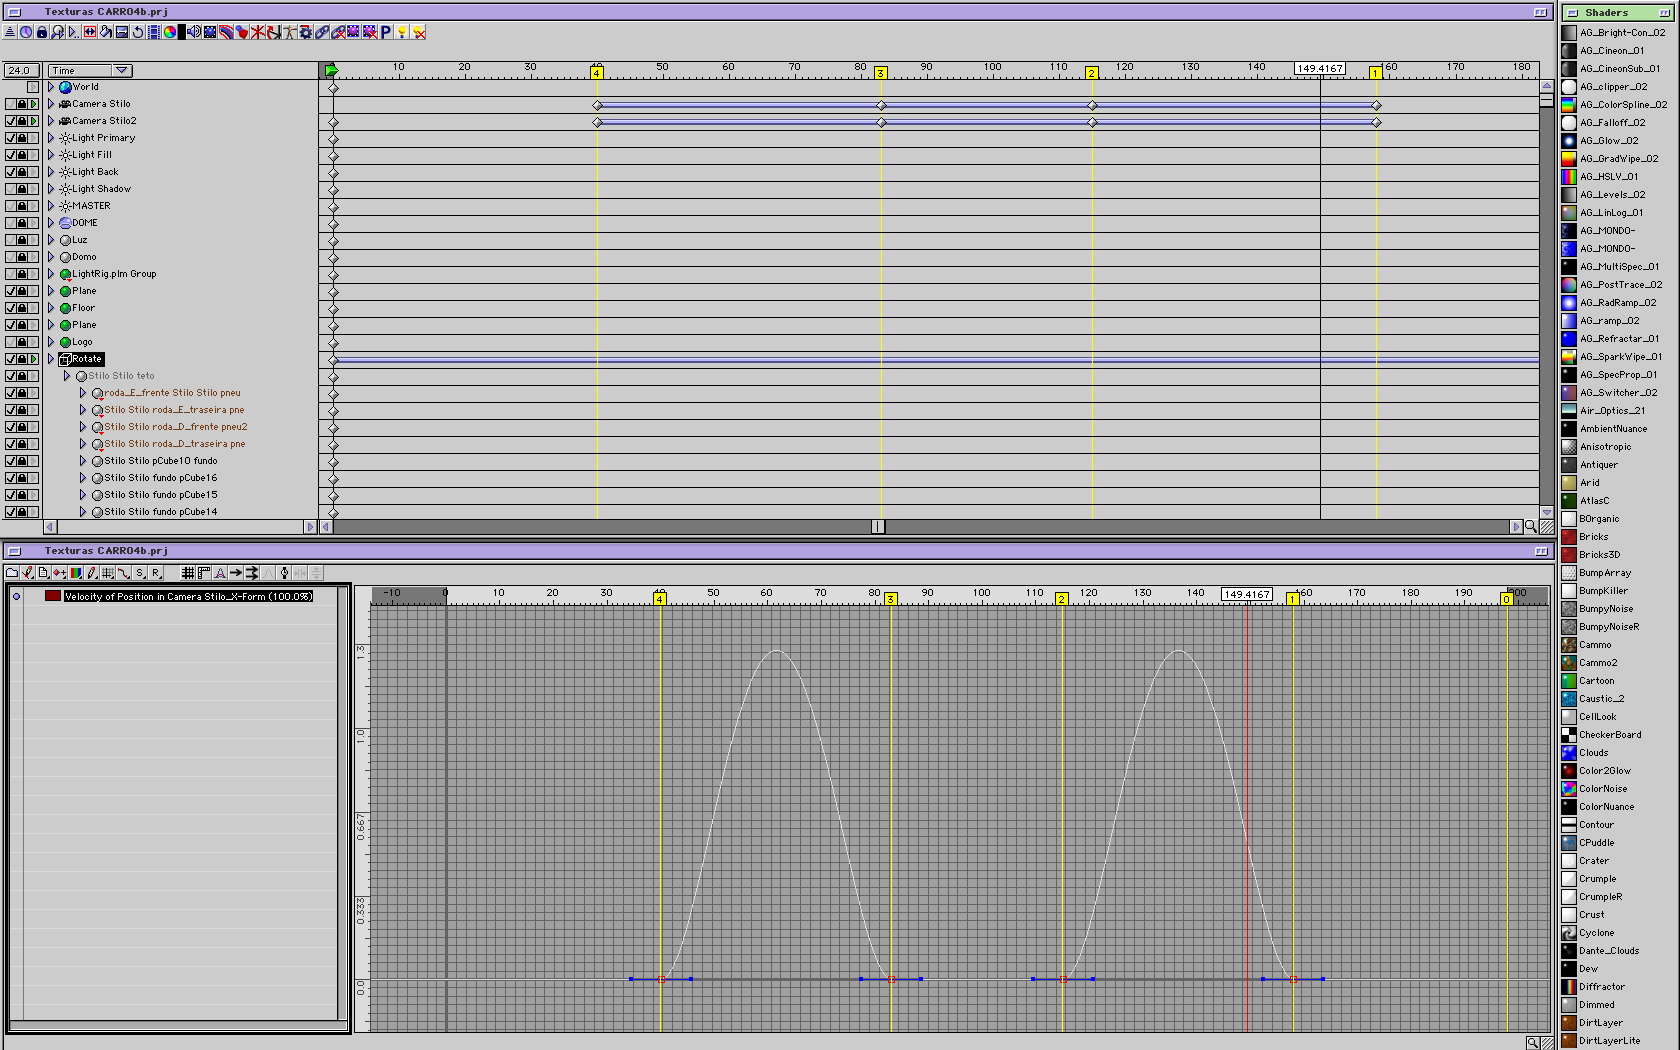
Task: Click the grid icon in graph editor toolbar
Action: (x=187, y=573)
